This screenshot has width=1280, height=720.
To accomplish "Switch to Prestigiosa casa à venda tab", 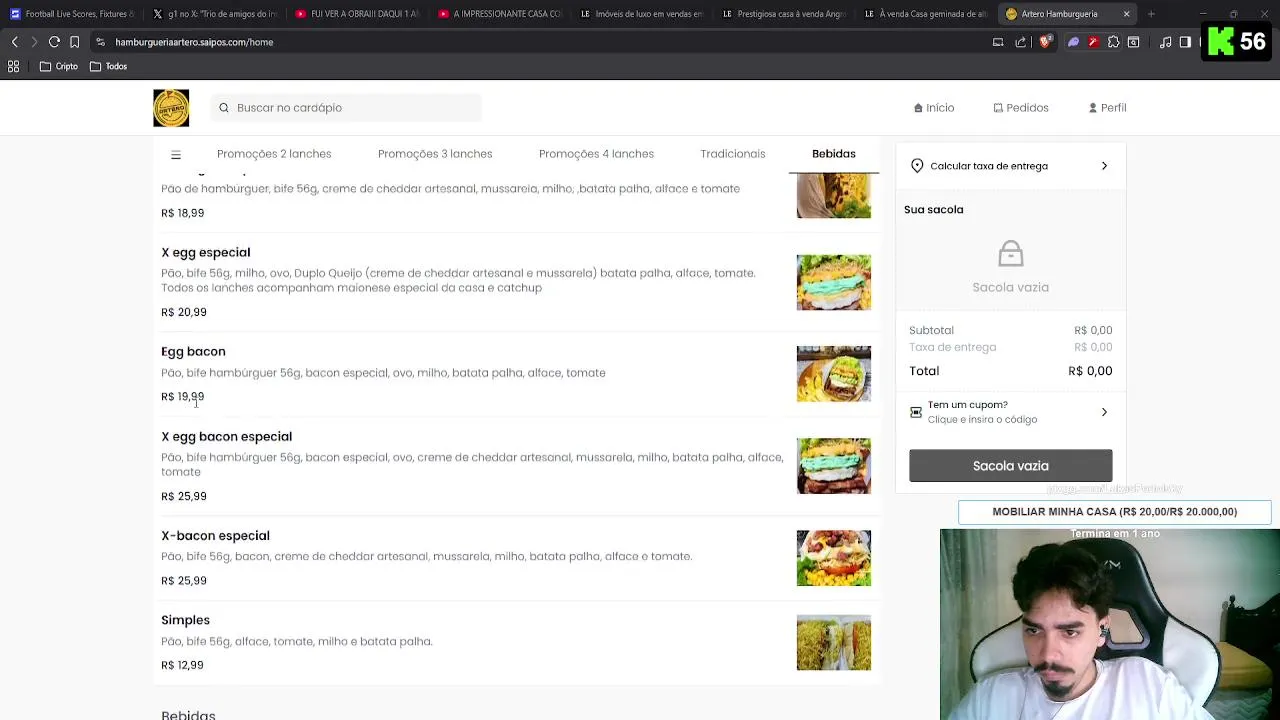I will pos(783,14).
